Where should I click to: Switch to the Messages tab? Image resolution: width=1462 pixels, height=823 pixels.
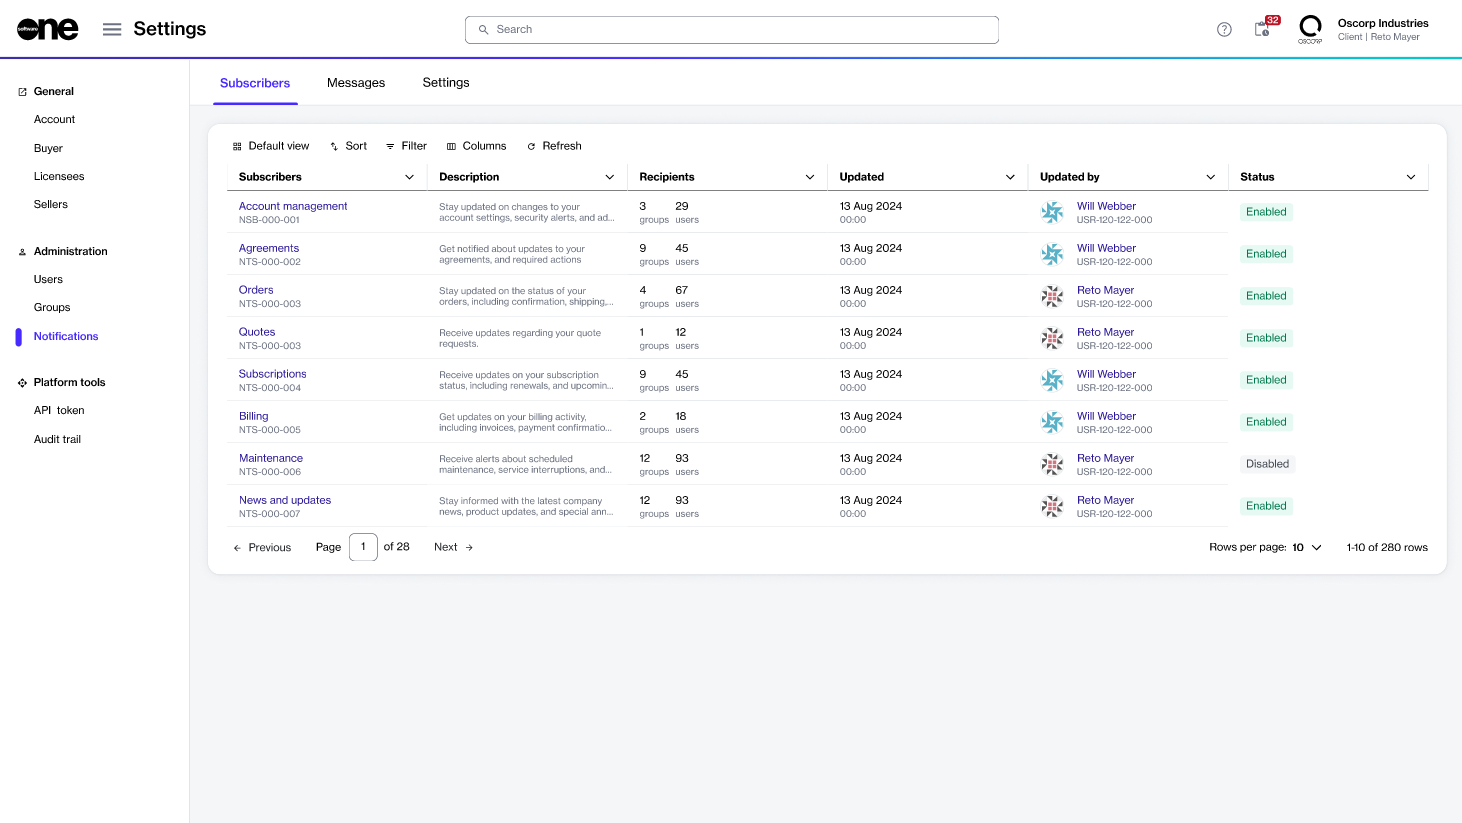[x=356, y=83]
